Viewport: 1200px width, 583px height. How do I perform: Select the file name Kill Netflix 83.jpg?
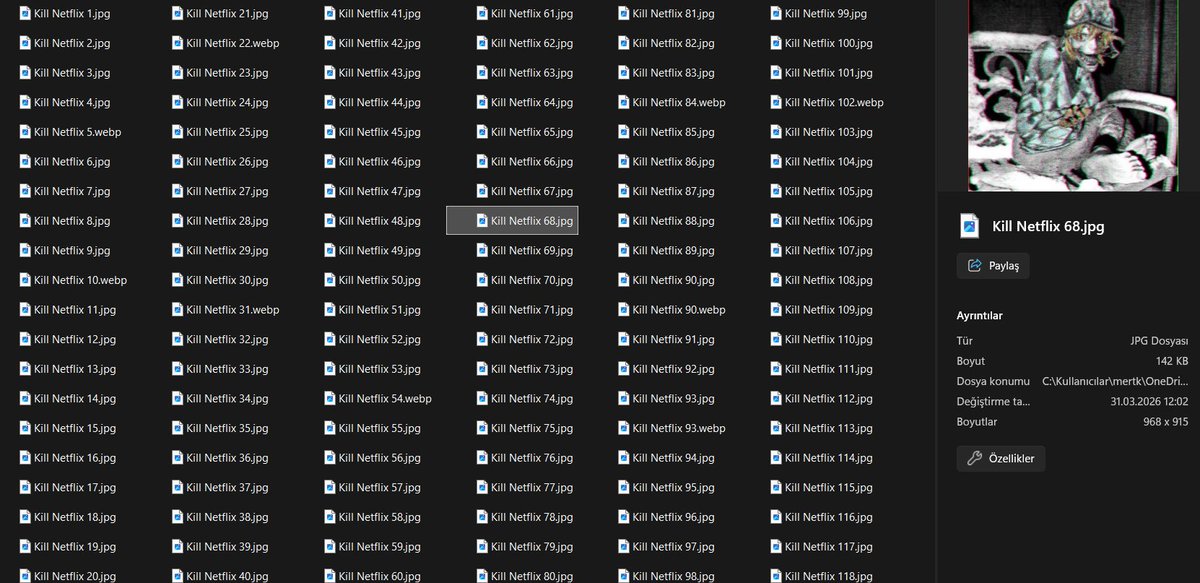[674, 73]
